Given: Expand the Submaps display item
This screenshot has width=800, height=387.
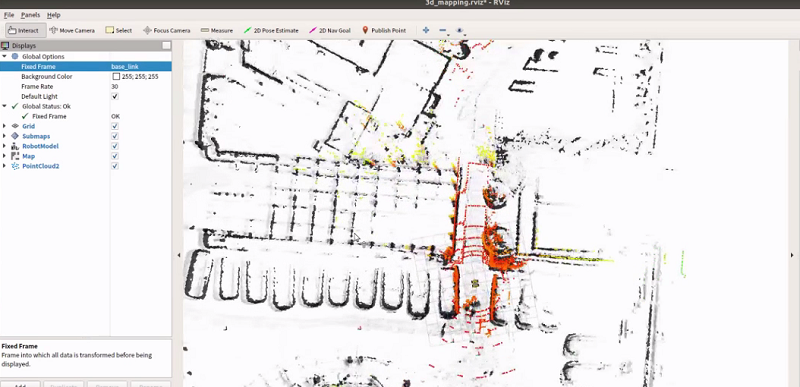Looking at the screenshot, I should 5,136.
